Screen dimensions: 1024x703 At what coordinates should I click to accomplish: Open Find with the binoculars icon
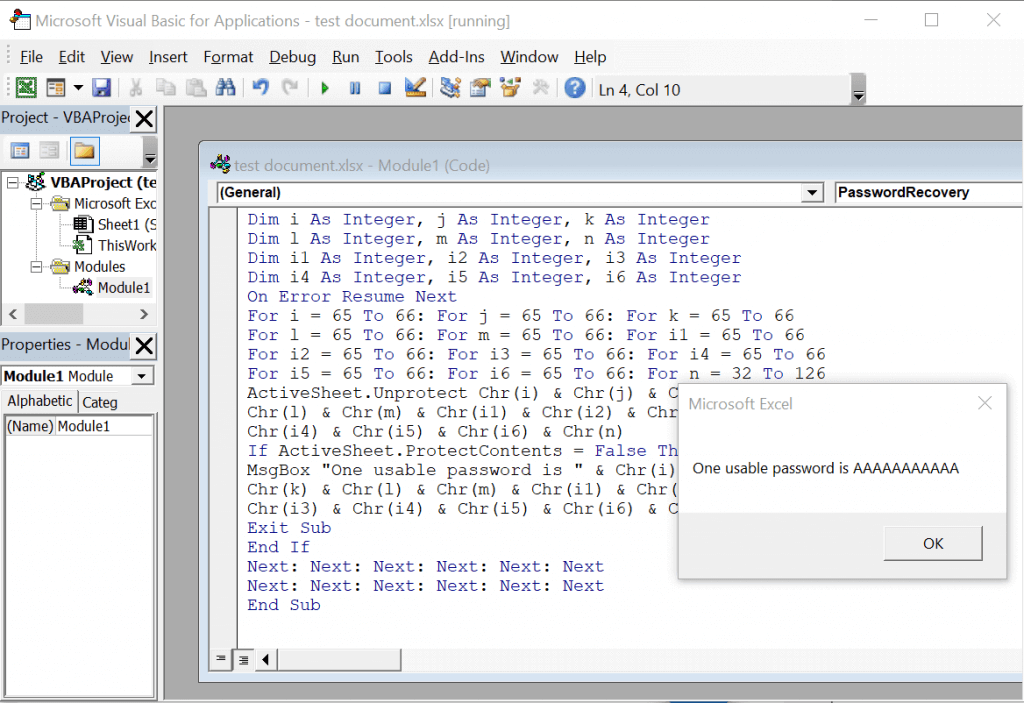[x=225, y=88]
